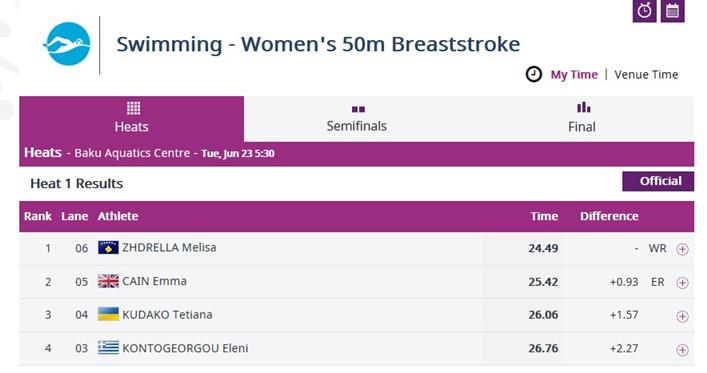The image size is (707, 373).
Task: Open the Final tab
Action: tap(582, 119)
